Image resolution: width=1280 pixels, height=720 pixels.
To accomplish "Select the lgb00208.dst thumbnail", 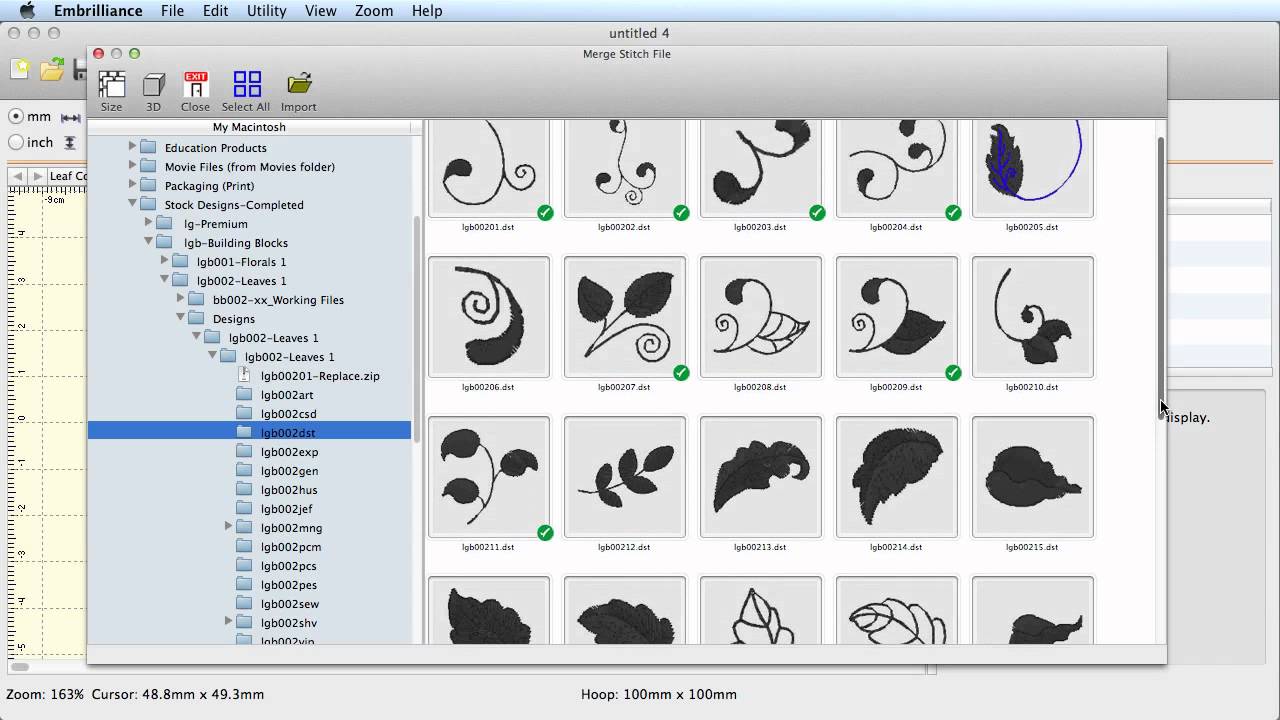I will (761, 317).
